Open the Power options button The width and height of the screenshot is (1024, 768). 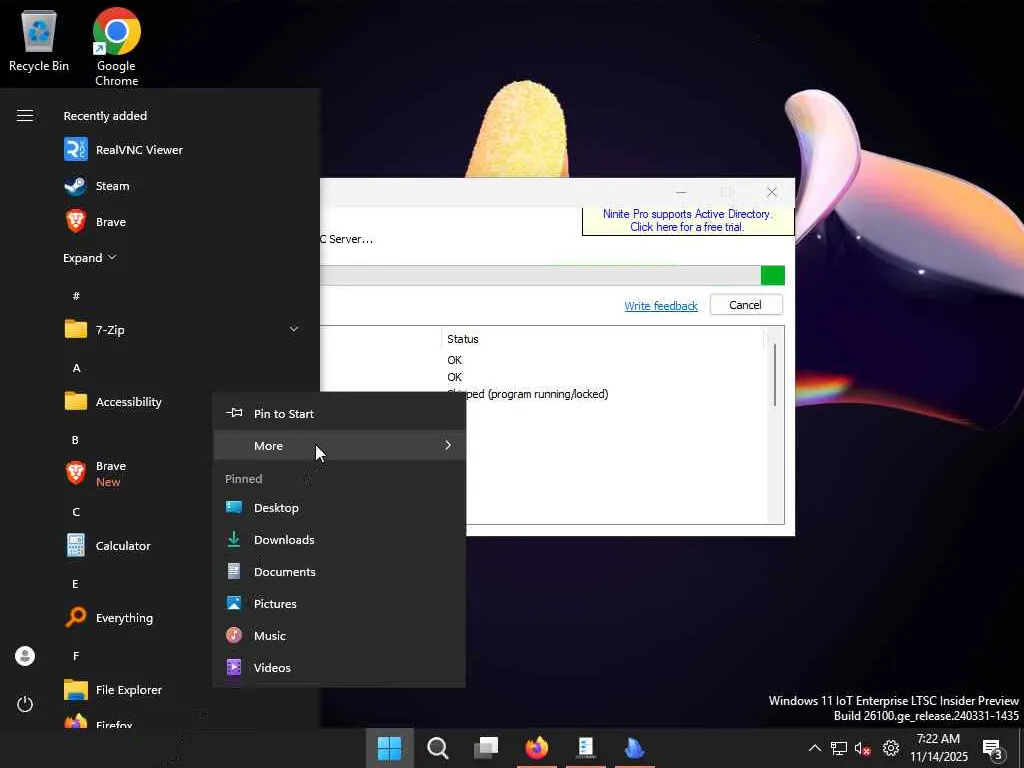tap(25, 704)
